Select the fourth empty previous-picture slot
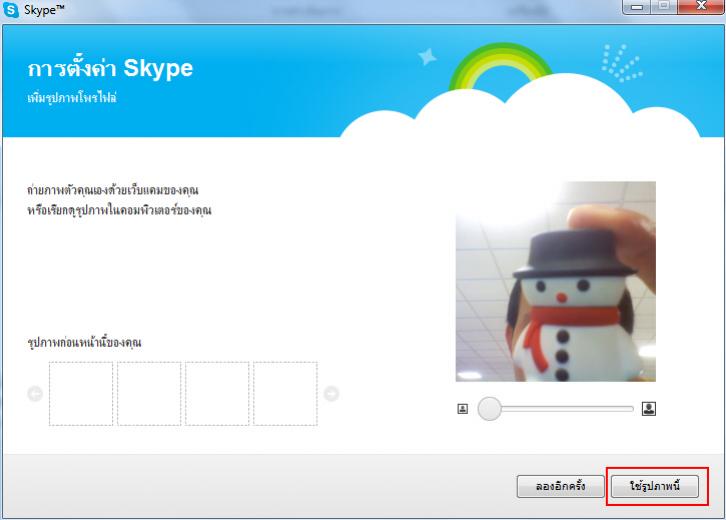This screenshot has height=520, width=726. click(285, 394)
